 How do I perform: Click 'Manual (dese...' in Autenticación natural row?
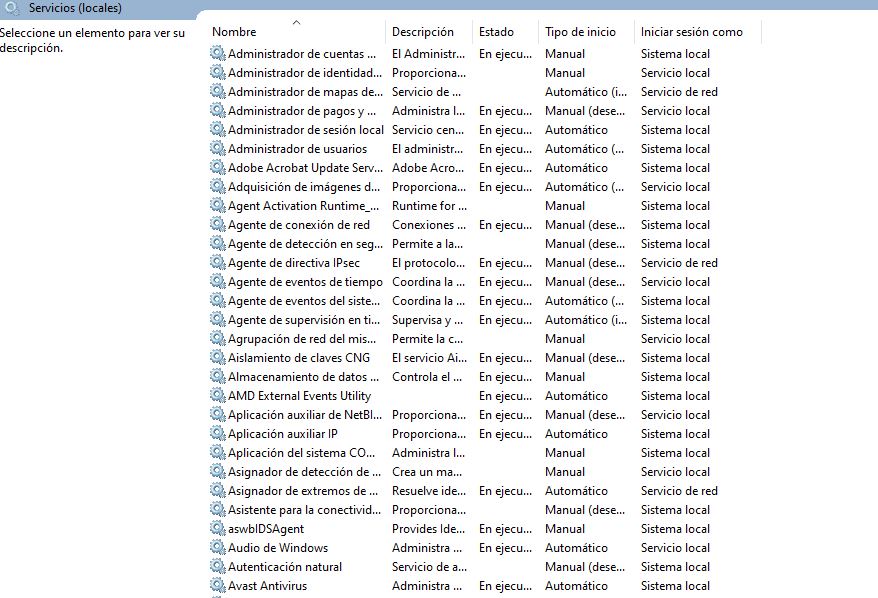[585, 567]
